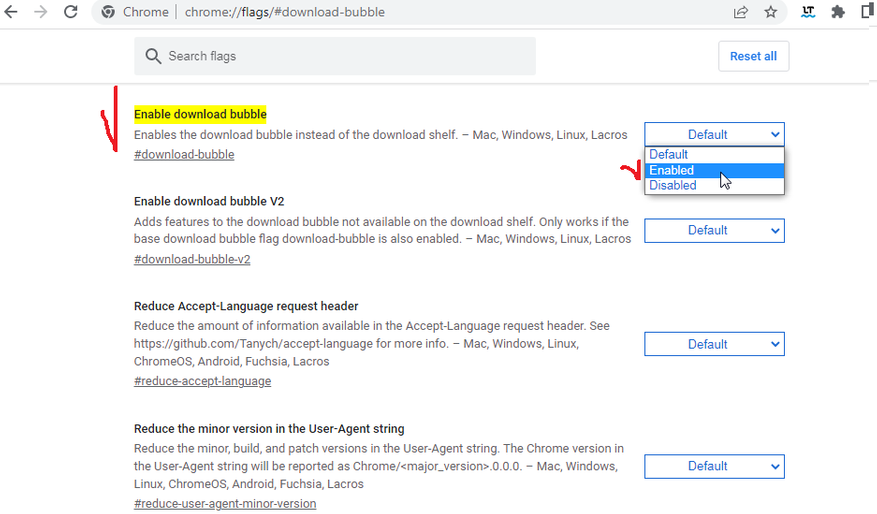Open the Enable download bubble dropdown
Screen dimensions: 877x514
(x=714, y=134)
